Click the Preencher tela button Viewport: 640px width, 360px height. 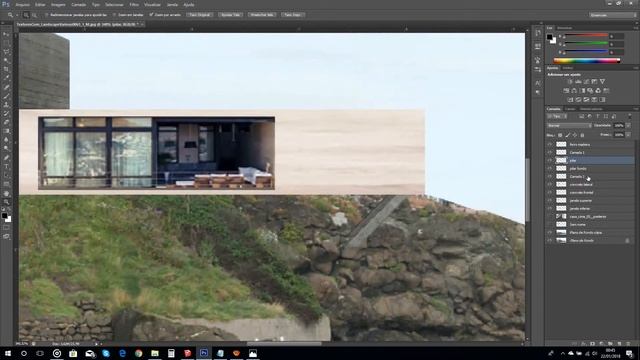click(x=262, y=15)
